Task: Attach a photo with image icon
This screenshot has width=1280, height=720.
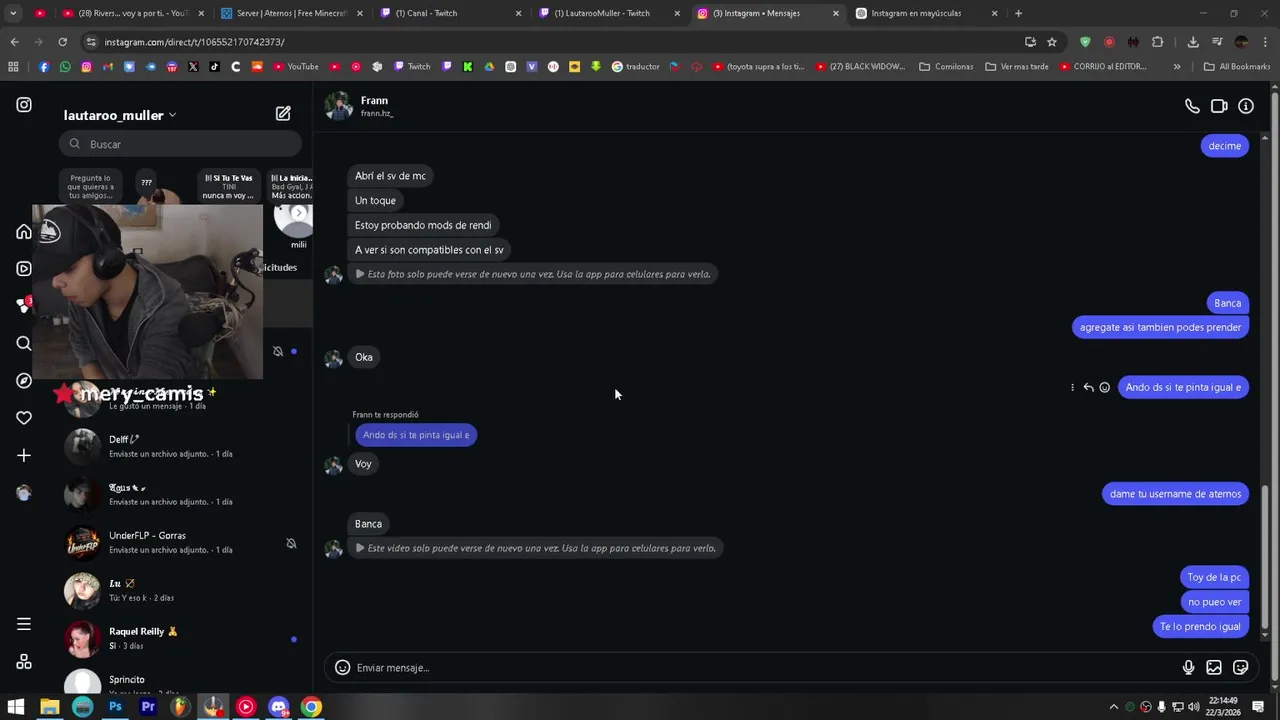Action: coord(1214,668)
